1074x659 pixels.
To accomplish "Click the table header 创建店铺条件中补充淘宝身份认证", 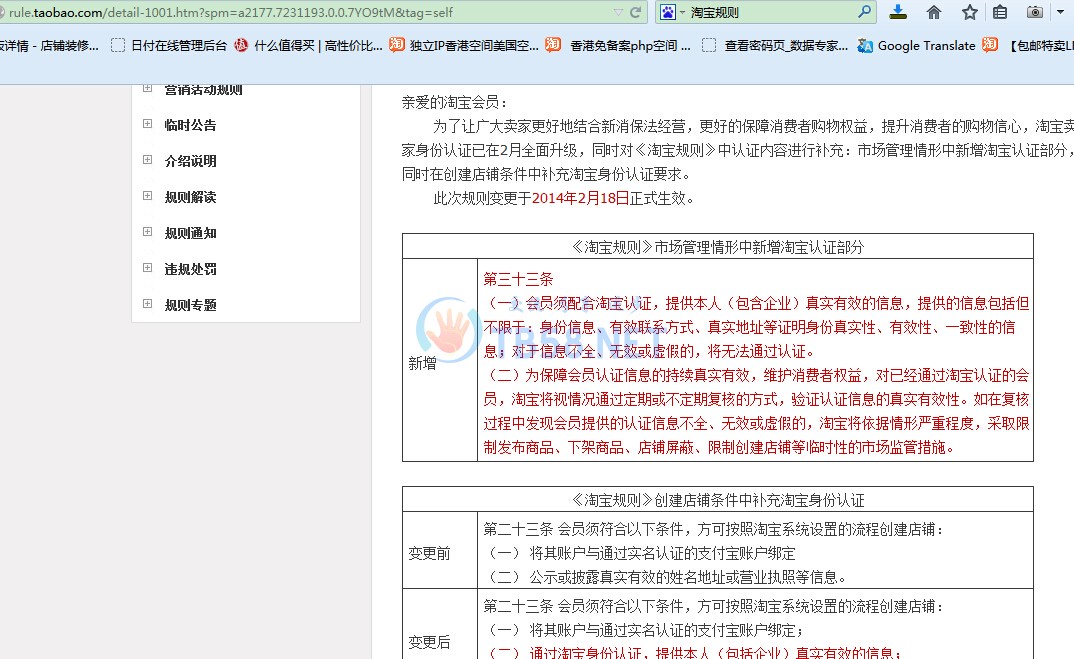I will [718, 500].
